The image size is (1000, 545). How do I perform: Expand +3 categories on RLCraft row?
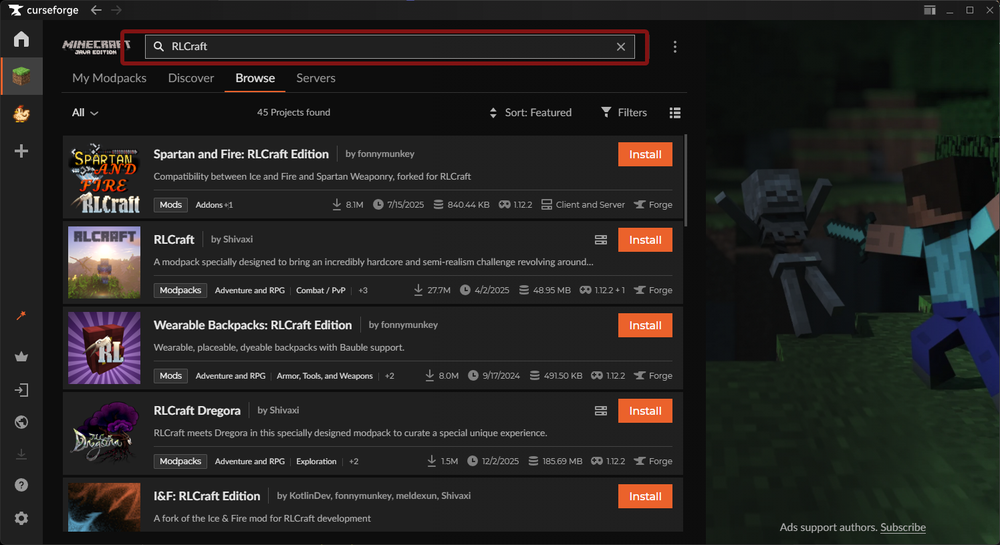click(x=363, y=290)
